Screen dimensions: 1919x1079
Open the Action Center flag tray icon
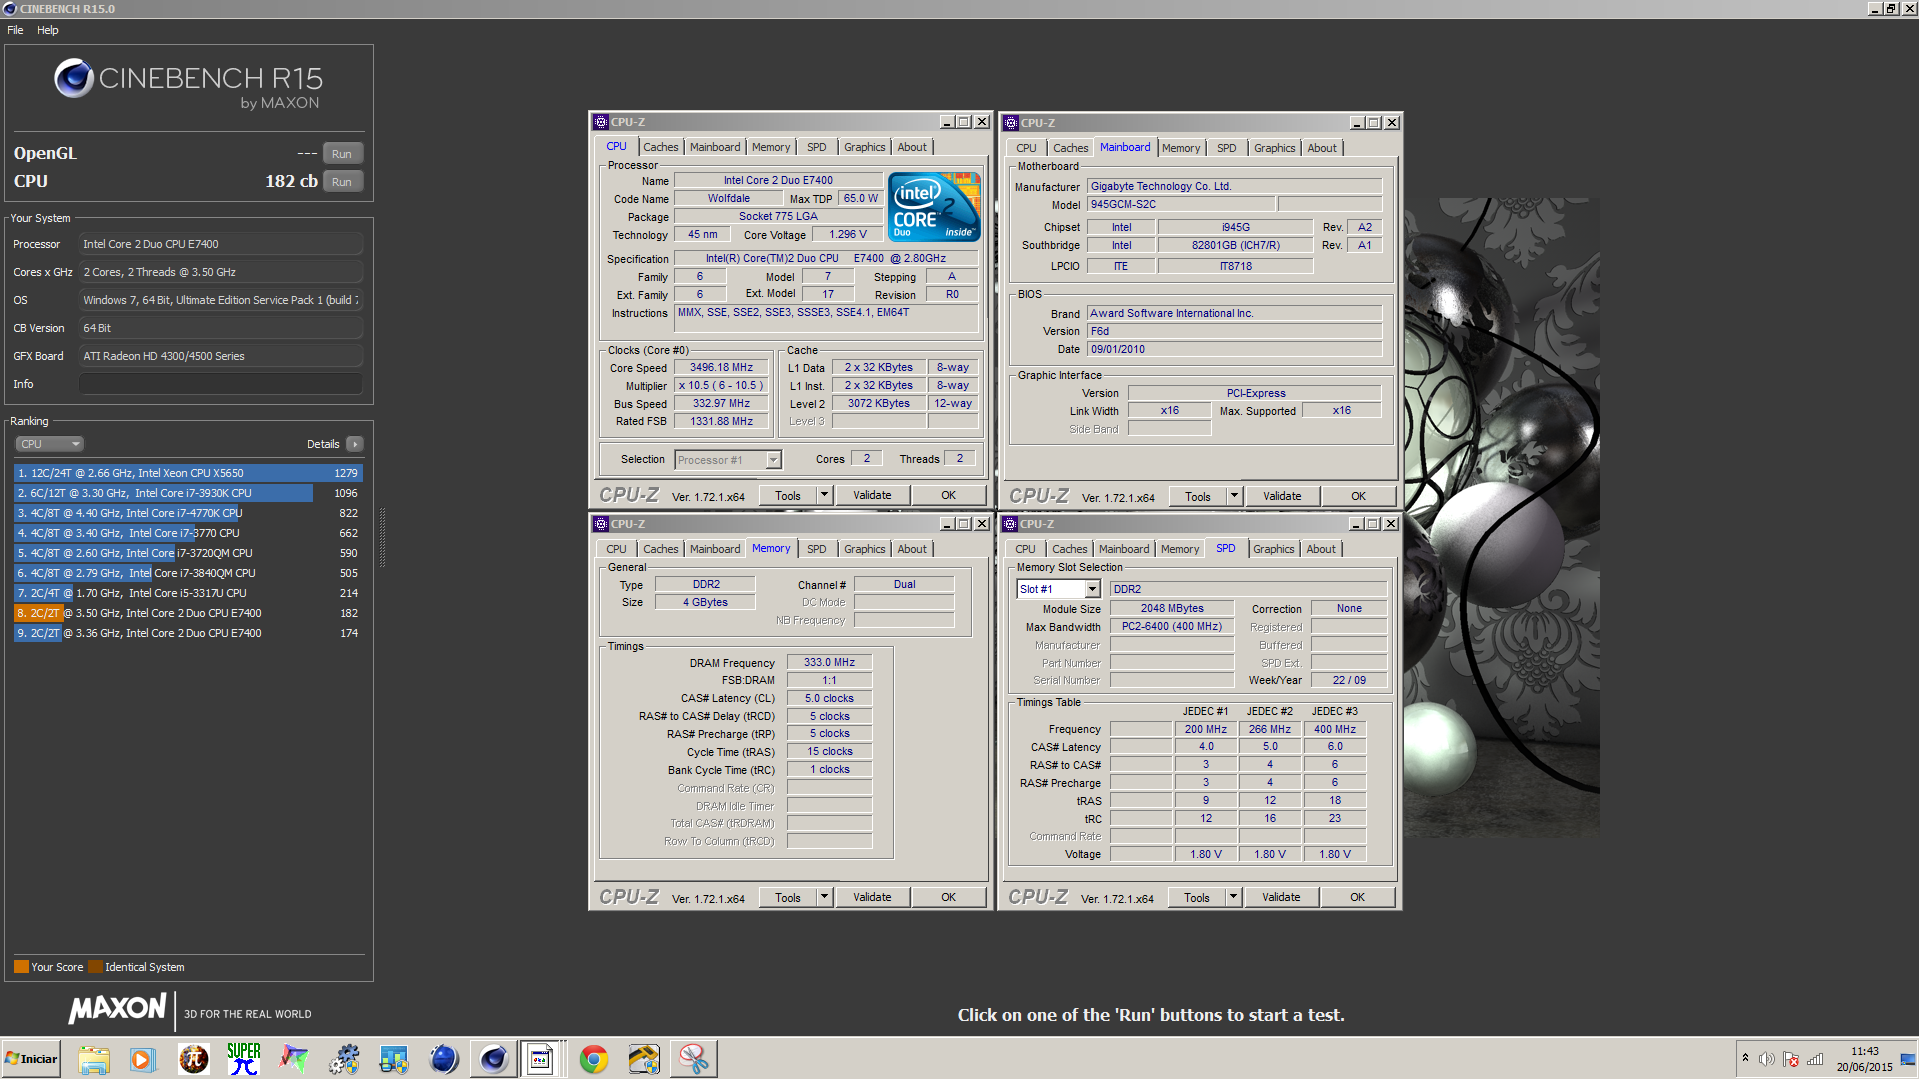[1791, 1059]
